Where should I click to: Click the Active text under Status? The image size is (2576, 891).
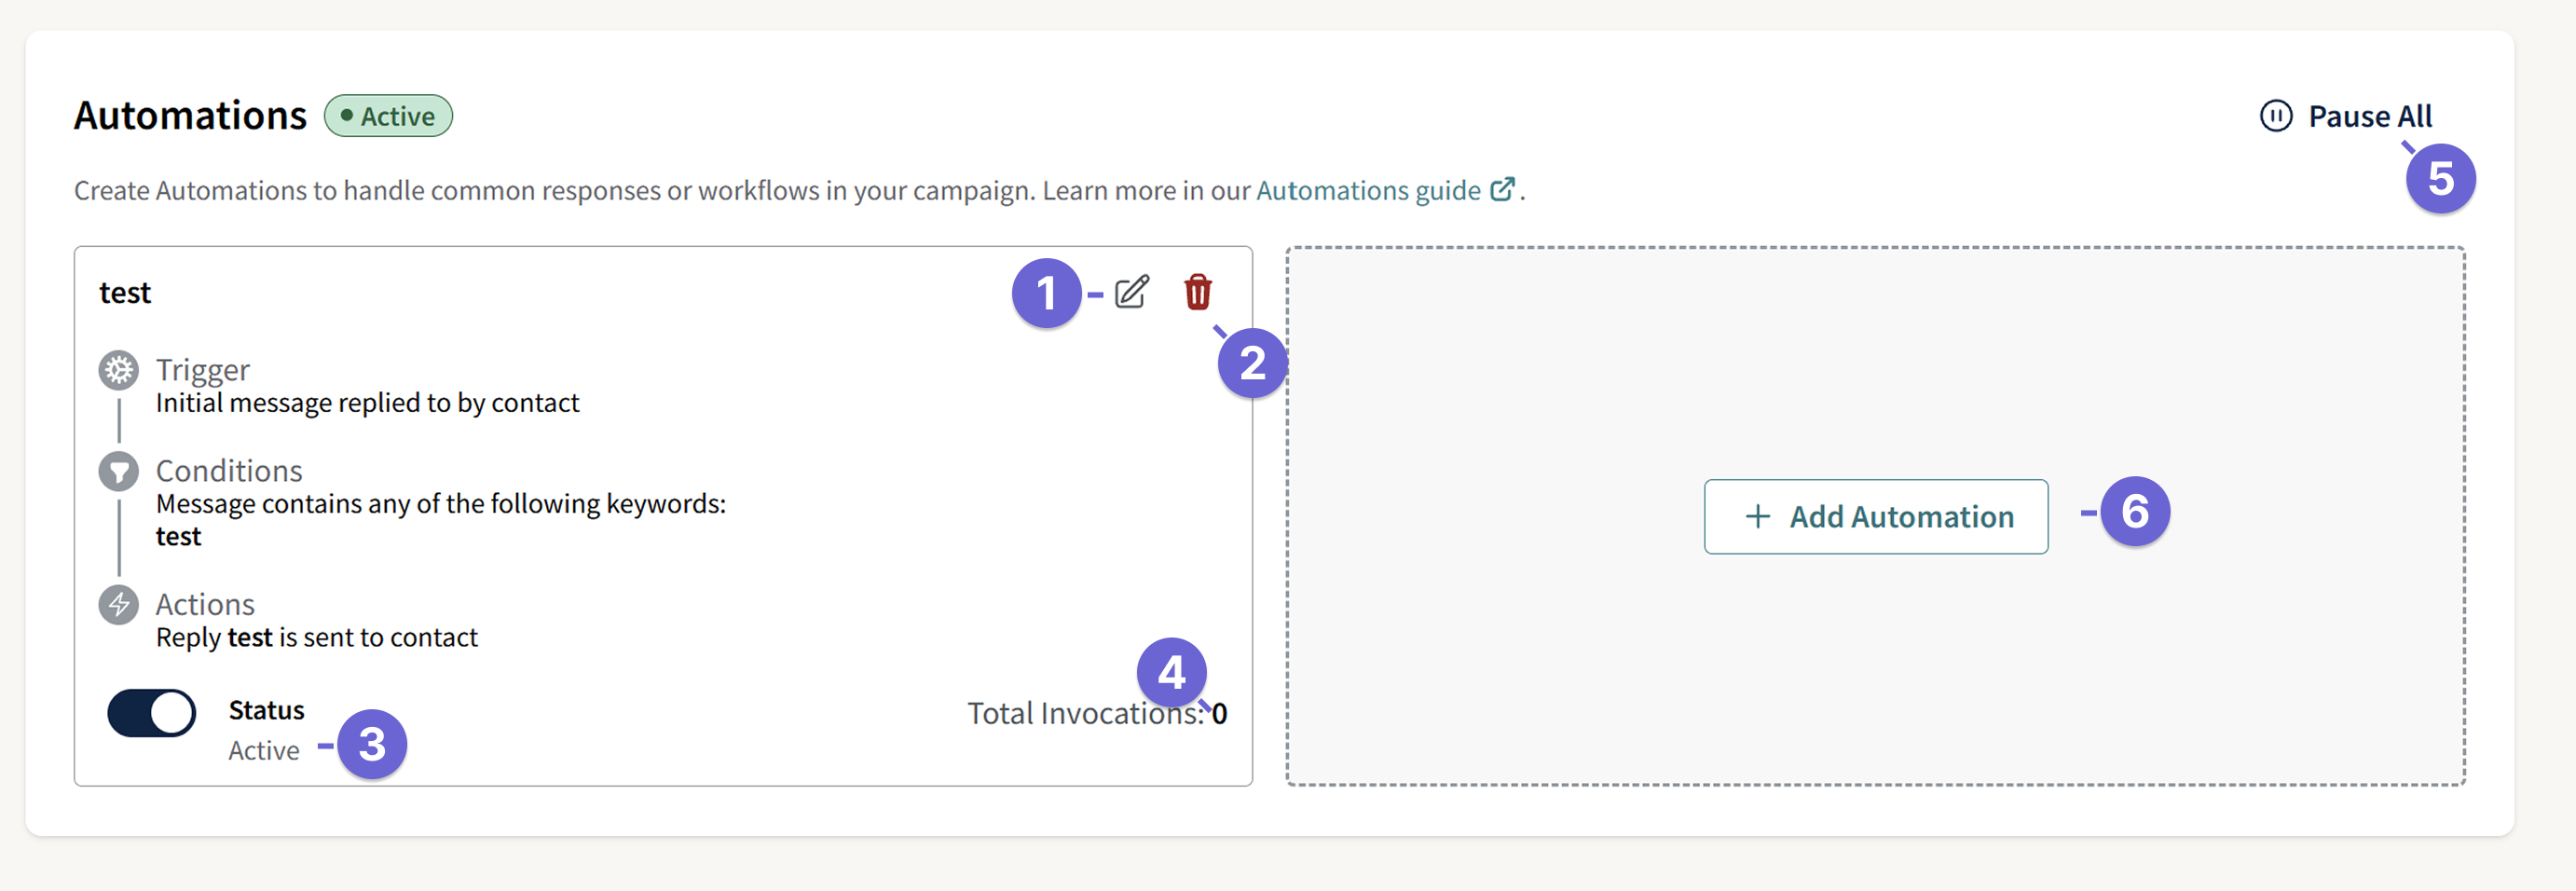264,751
